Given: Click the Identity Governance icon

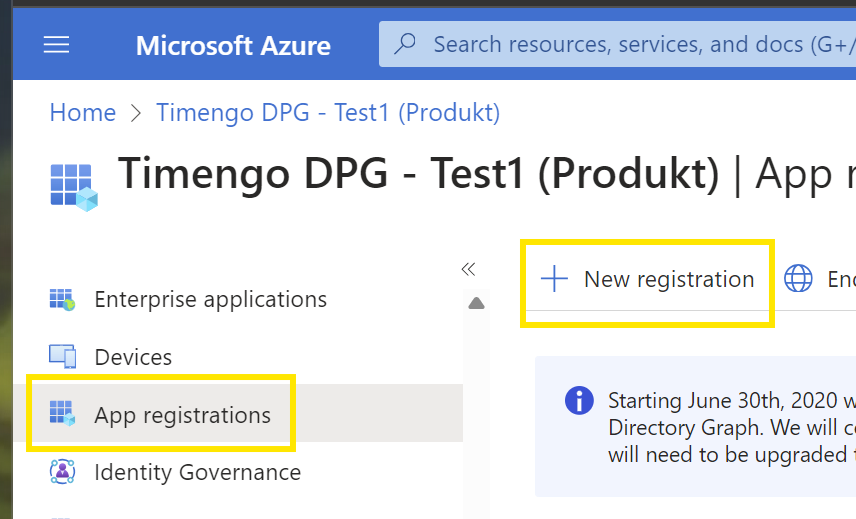Looking at the screenshot, I should point(62,471).
